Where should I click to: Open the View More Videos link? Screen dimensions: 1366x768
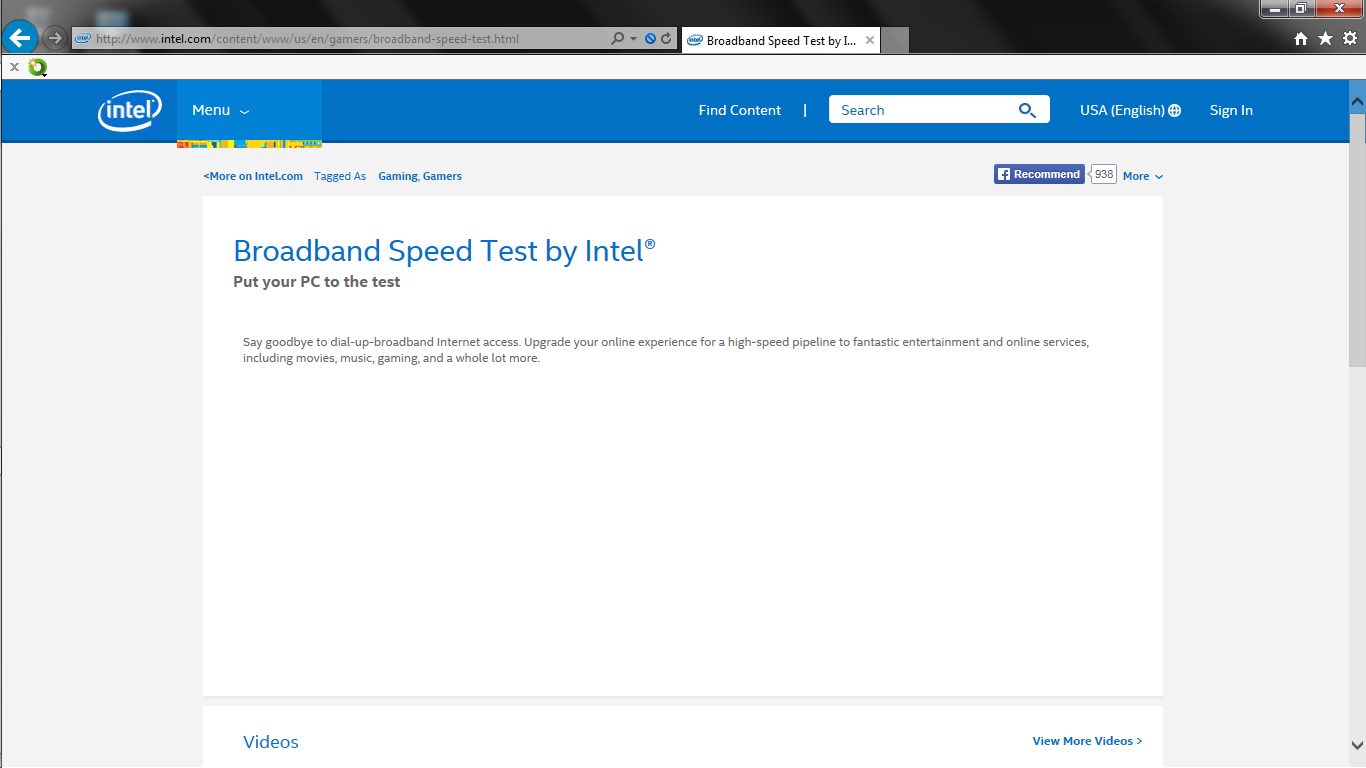coord(1087,741)
